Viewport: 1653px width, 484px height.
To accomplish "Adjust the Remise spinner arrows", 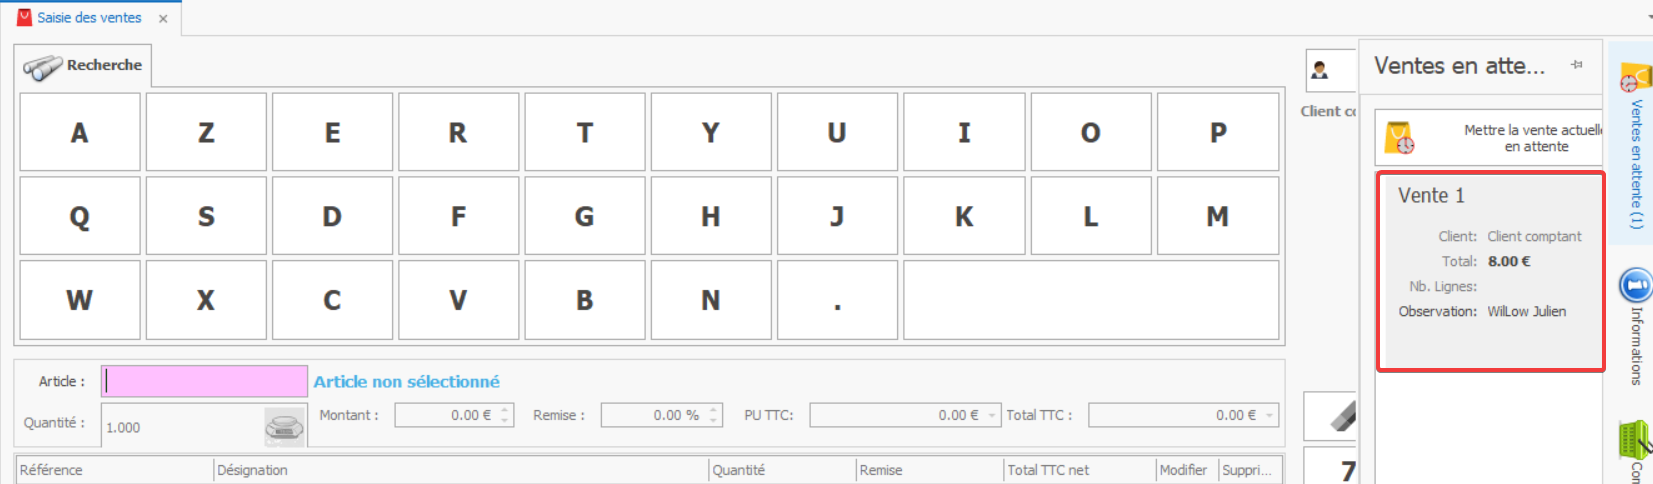I will [714, 415].
